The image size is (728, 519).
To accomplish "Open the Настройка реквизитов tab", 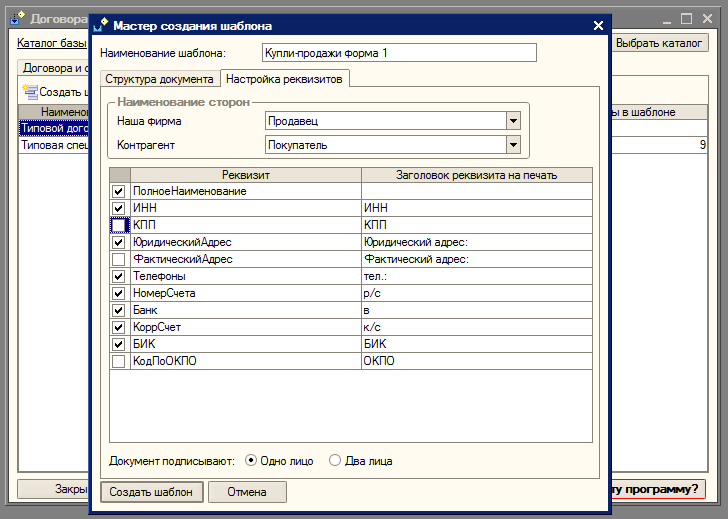I will 284,78.
